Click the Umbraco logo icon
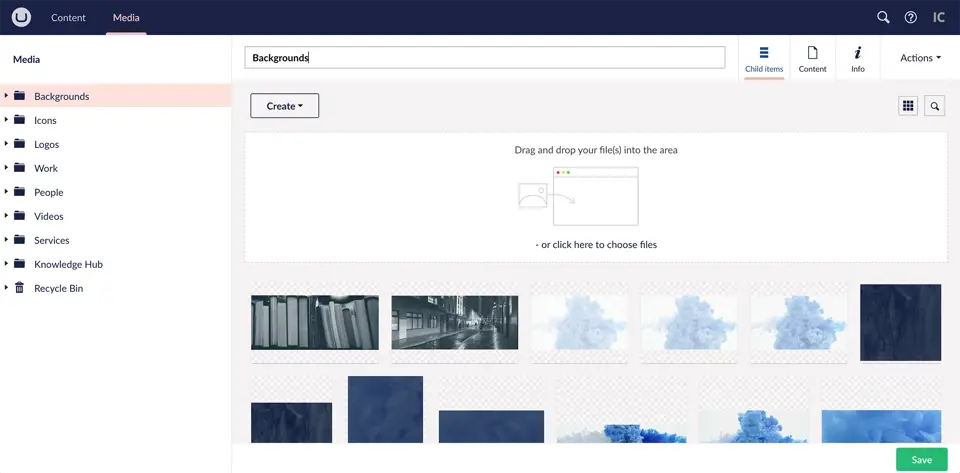 pyautogui.click(x=21, y=17)
